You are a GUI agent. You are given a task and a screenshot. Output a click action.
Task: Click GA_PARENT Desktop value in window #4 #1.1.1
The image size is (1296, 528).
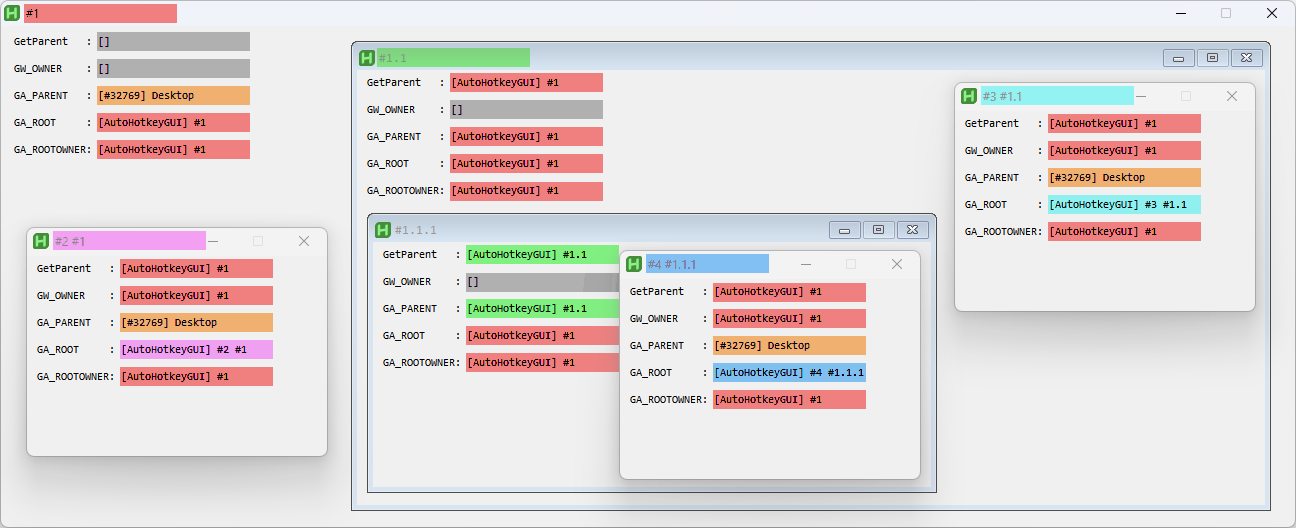(789, 346)
